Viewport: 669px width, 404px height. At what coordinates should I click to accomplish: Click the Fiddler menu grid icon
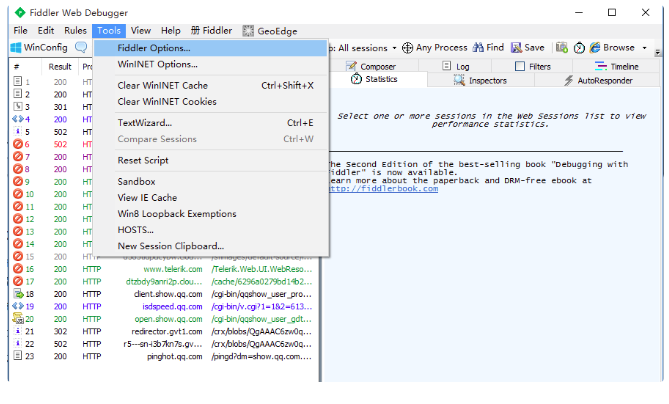[x=195, y=30]
